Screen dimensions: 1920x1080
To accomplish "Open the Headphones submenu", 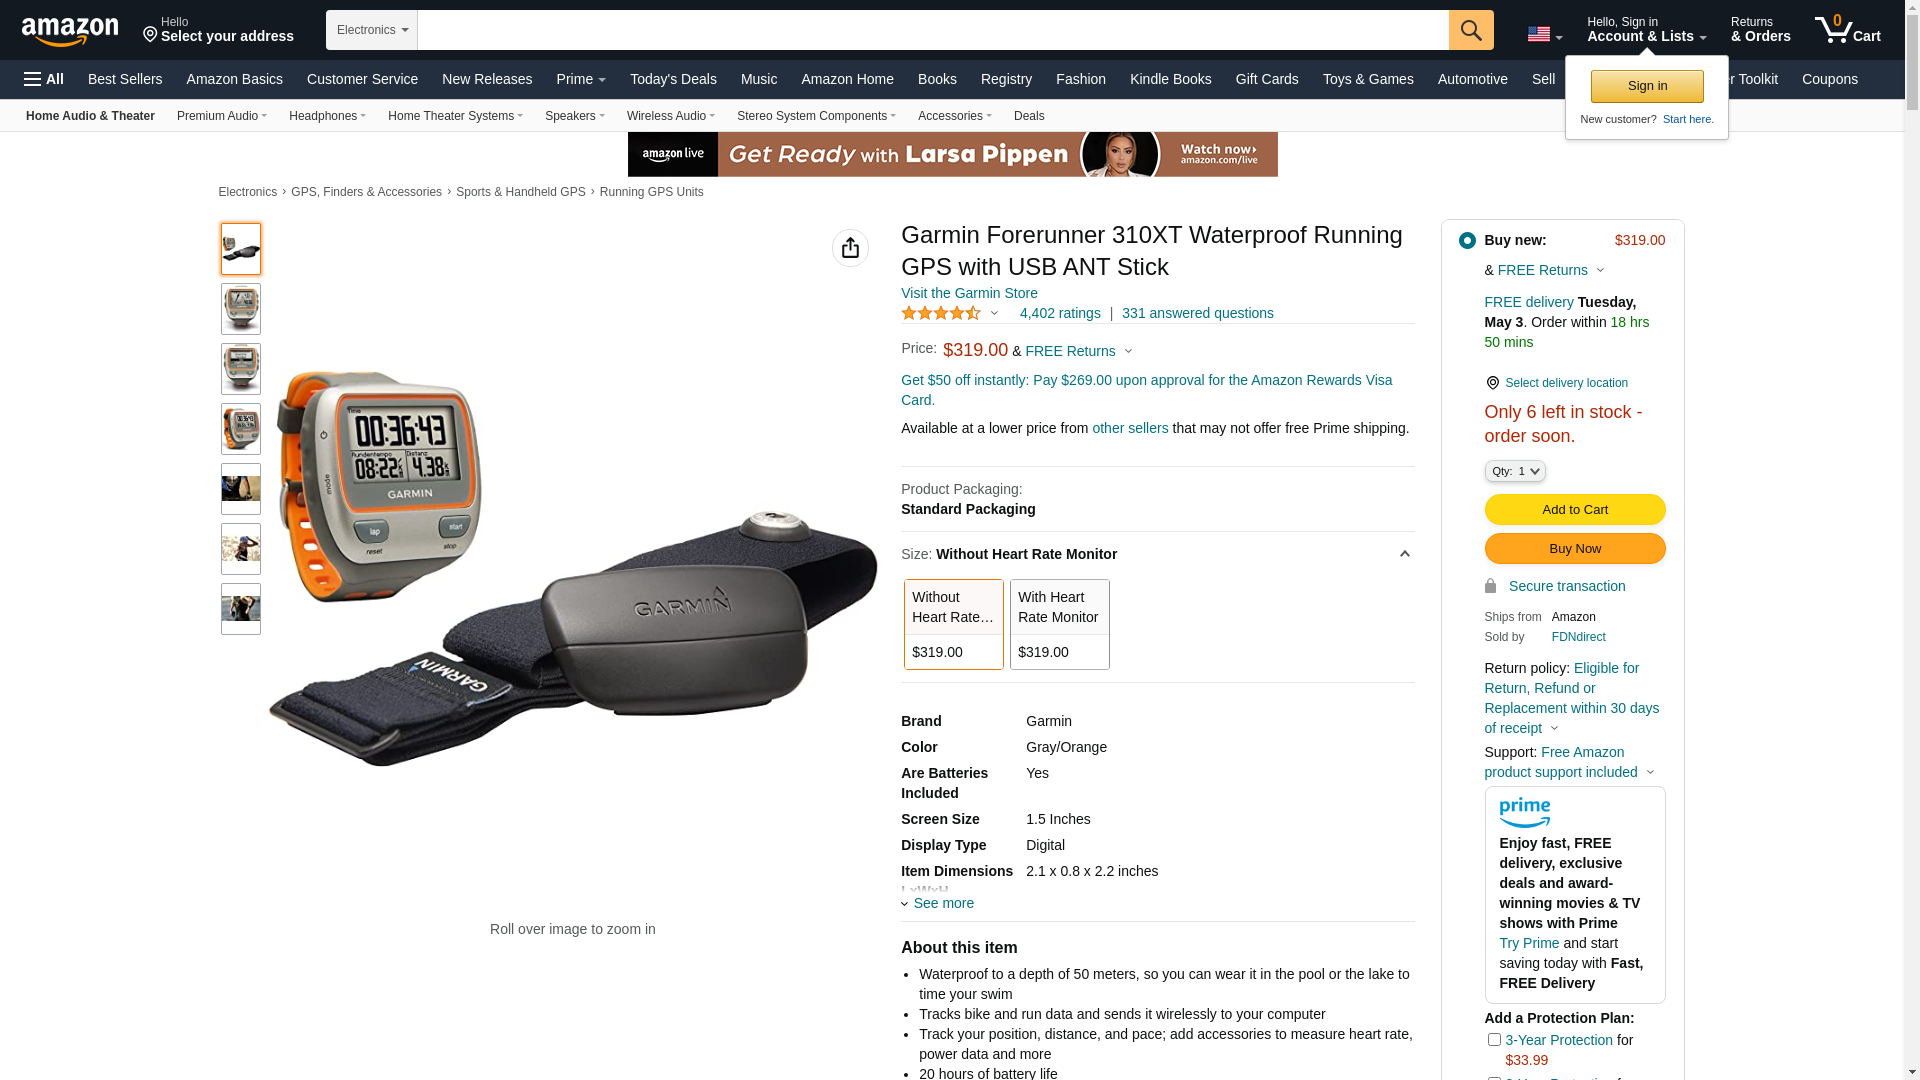I will coord(327,116).
